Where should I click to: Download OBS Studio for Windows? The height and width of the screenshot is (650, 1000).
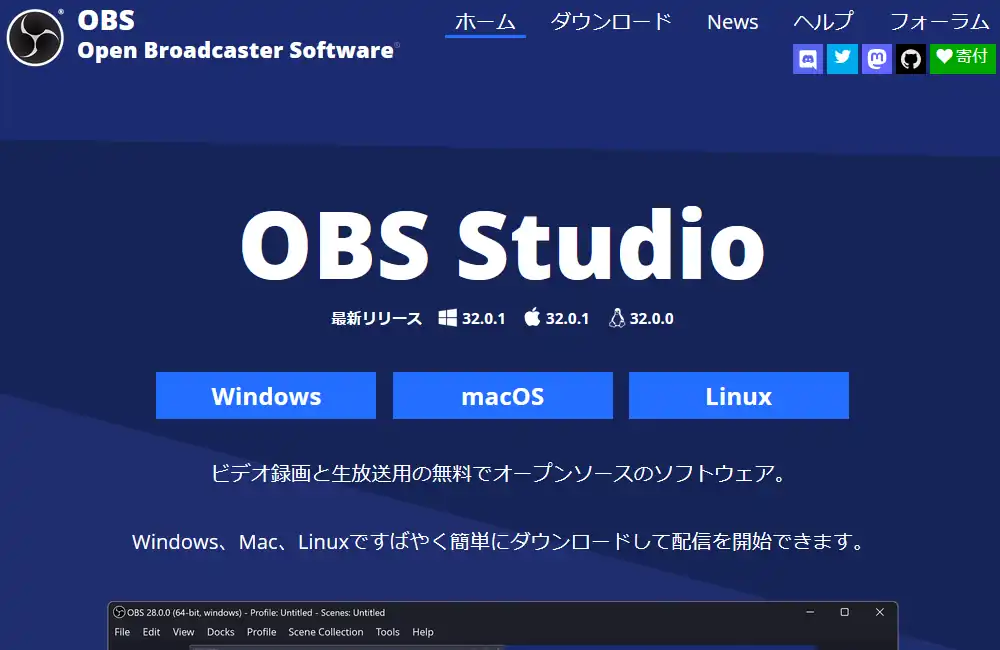click(266, 396)
